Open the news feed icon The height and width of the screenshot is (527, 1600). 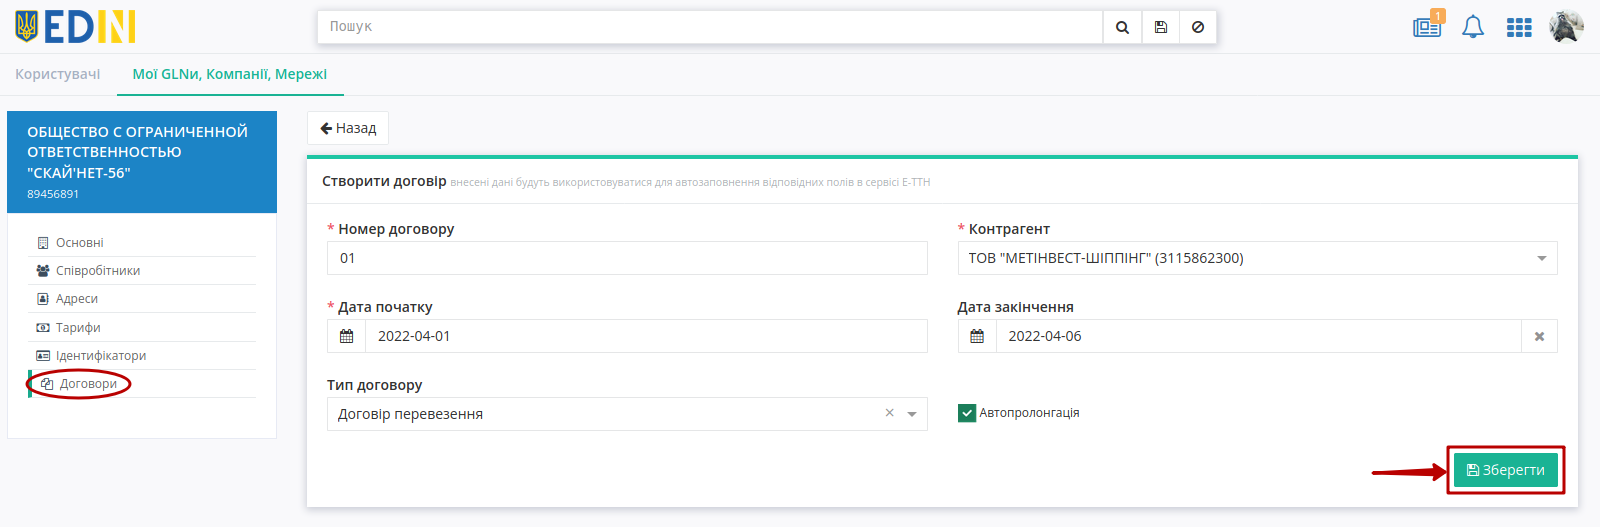tap(1427, 27)
